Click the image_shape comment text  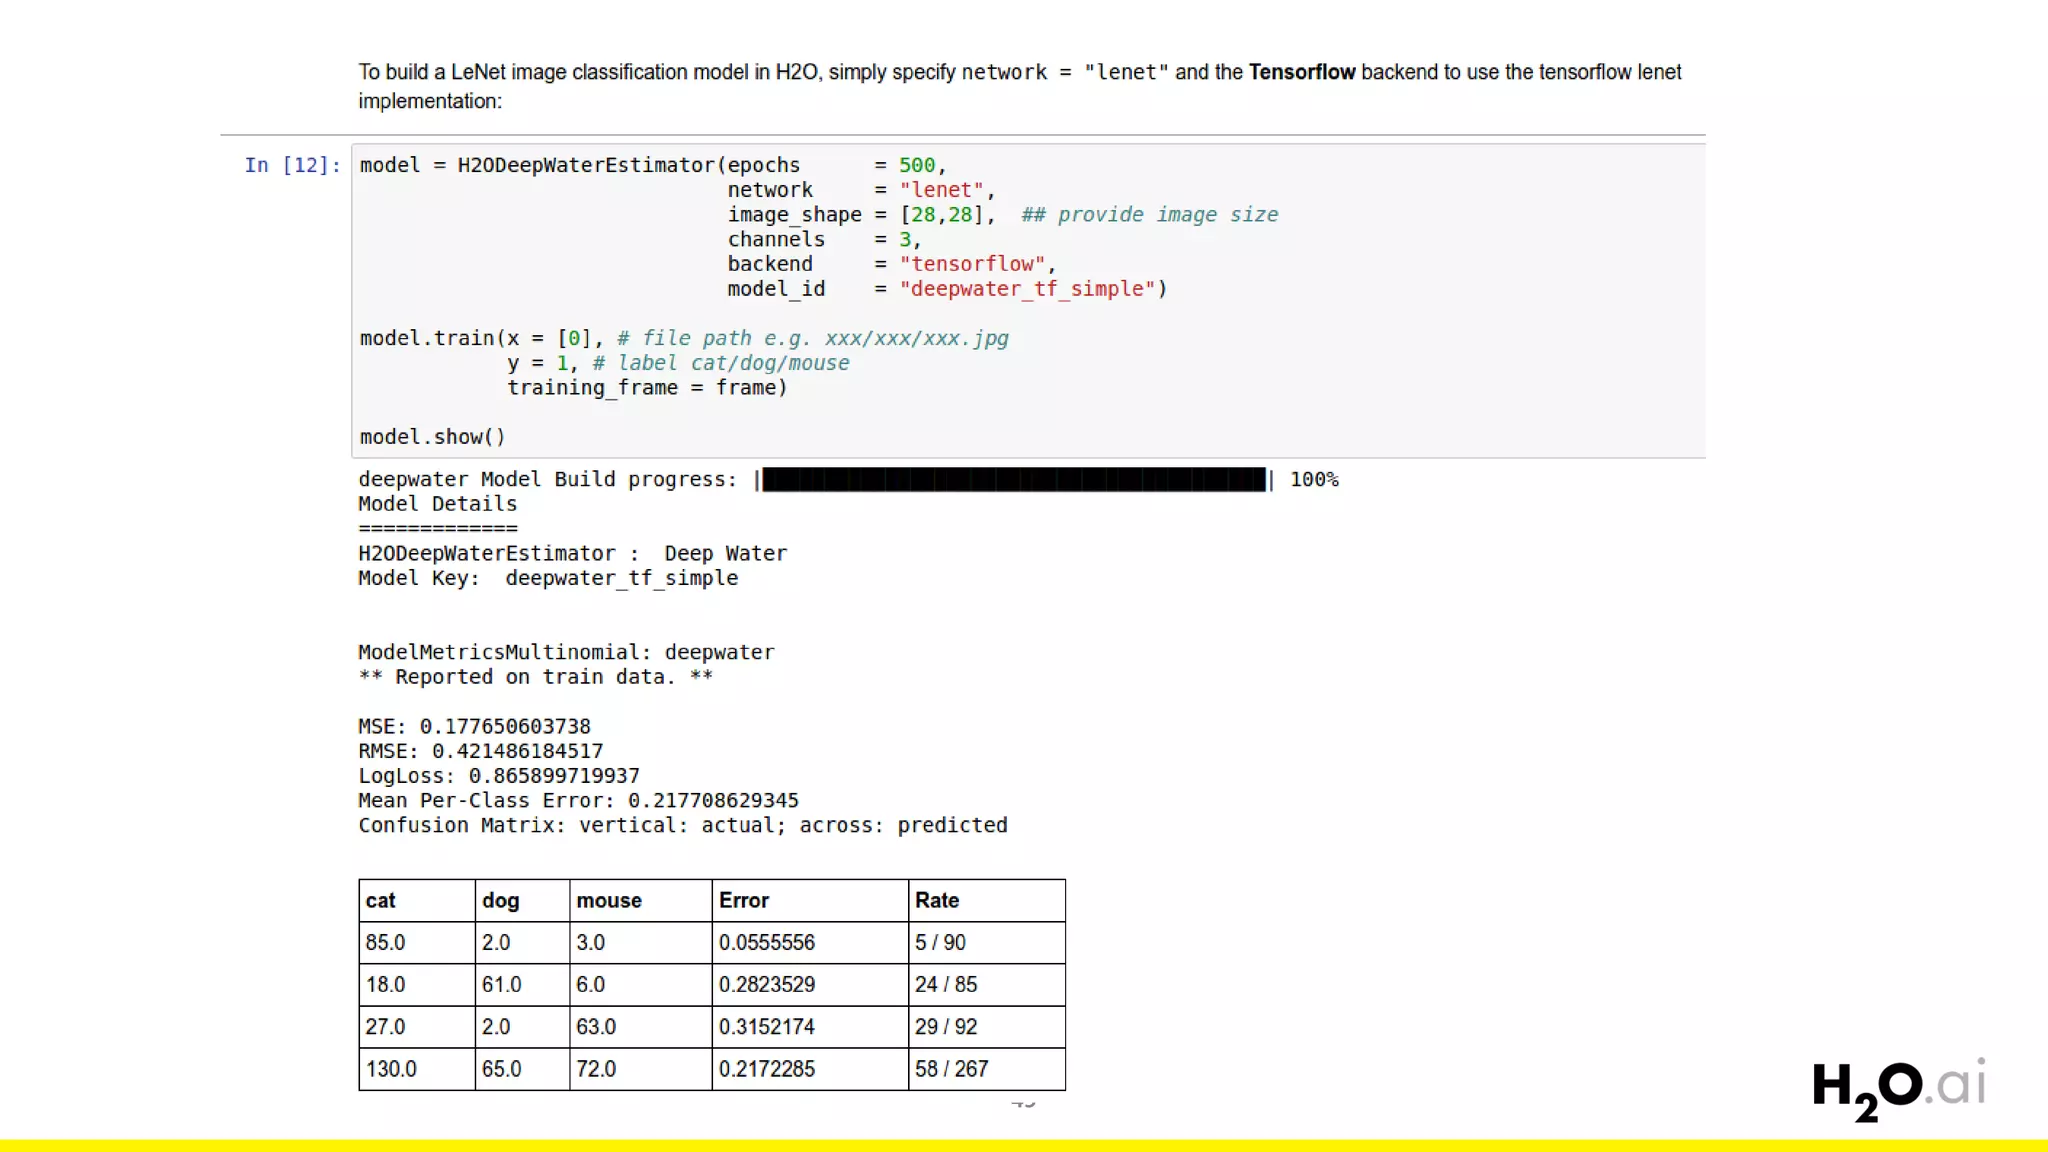pos(1149,215)
